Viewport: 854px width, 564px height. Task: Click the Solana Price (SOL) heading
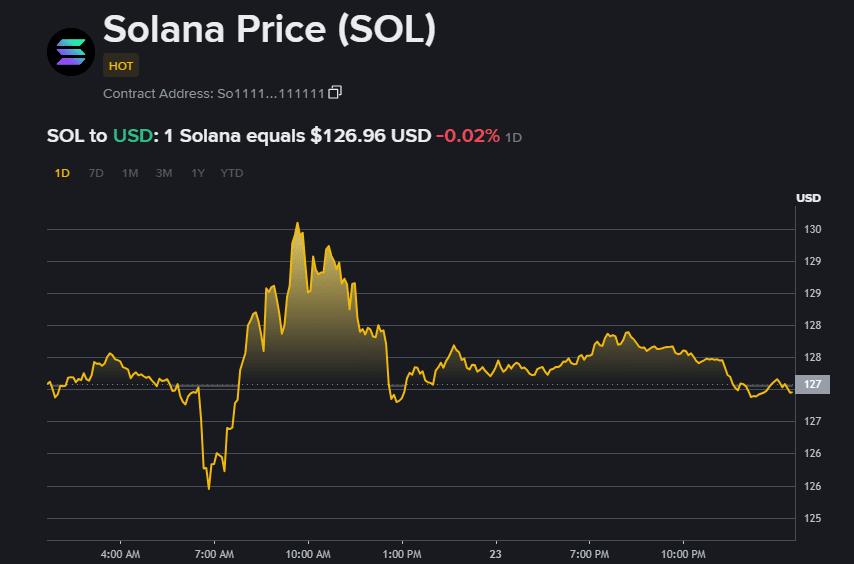pos(270,28)
